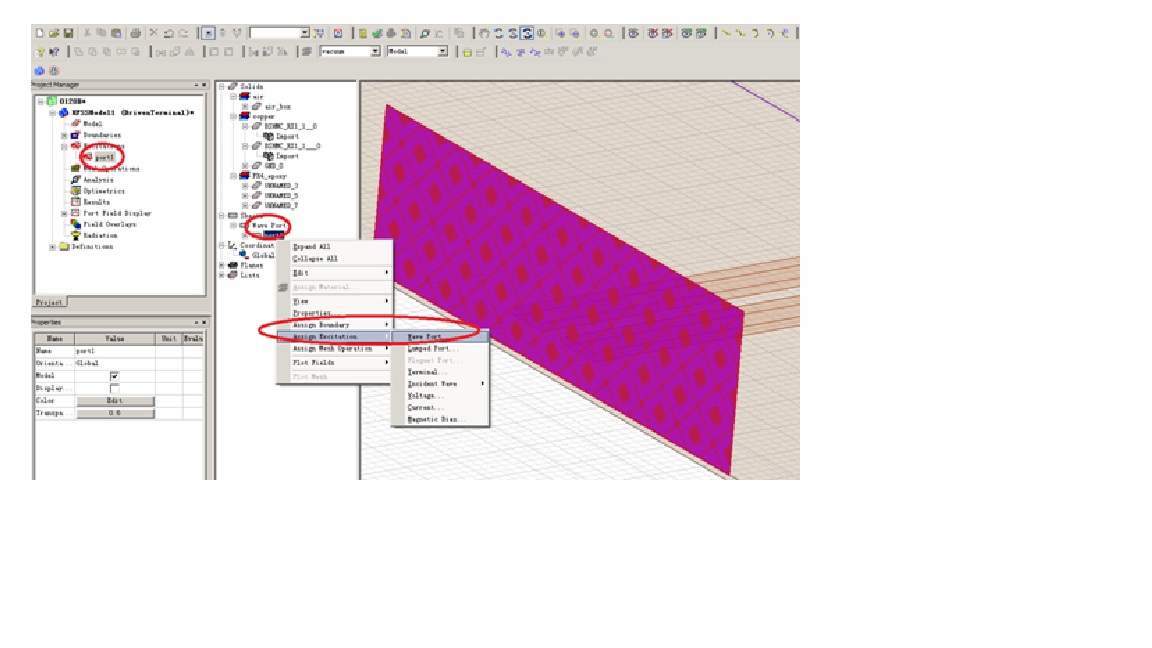Click the port1 Name value cell
1152x648 pixels.
115,350
